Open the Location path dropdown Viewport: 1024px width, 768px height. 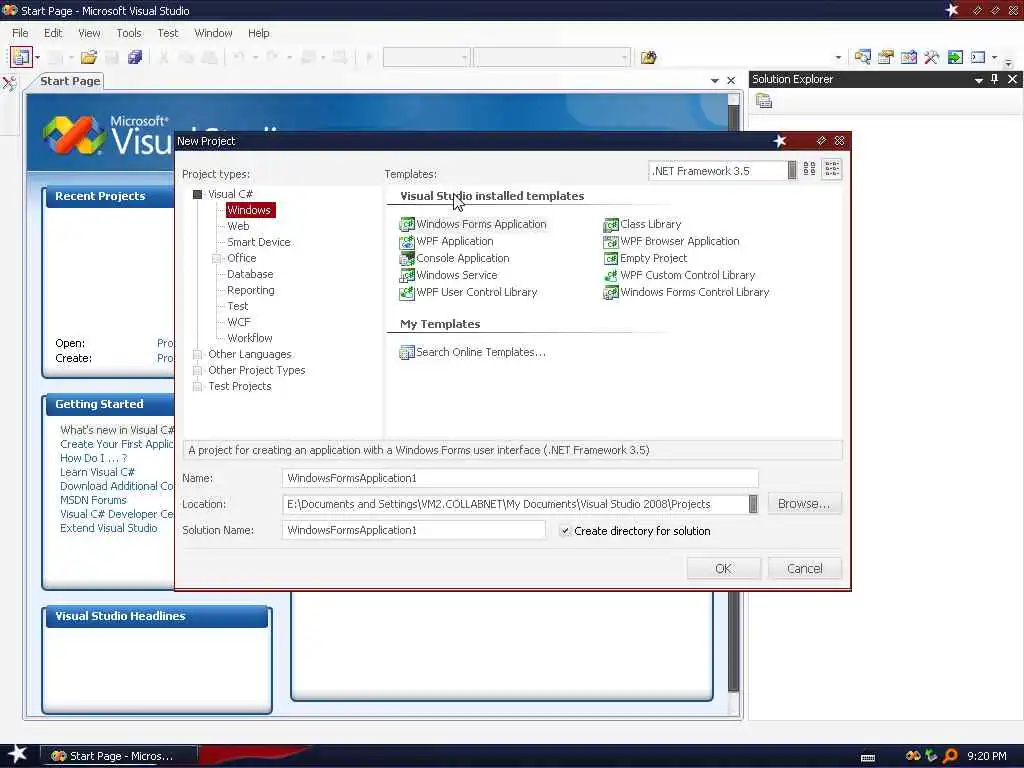(x=753, y=504)
